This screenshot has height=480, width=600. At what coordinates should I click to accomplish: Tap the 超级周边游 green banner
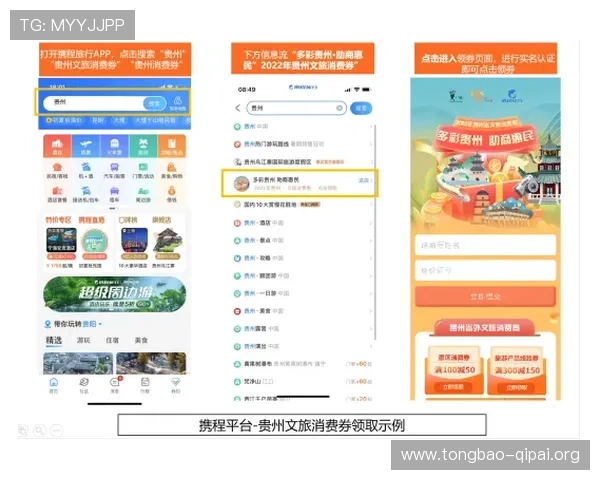[115, 295]
